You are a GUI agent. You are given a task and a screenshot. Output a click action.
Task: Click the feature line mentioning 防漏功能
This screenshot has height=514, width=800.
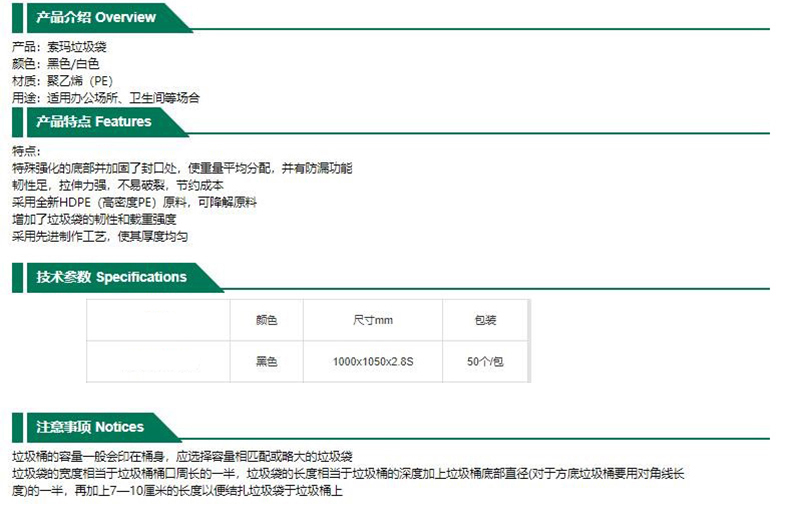(181, 168)
